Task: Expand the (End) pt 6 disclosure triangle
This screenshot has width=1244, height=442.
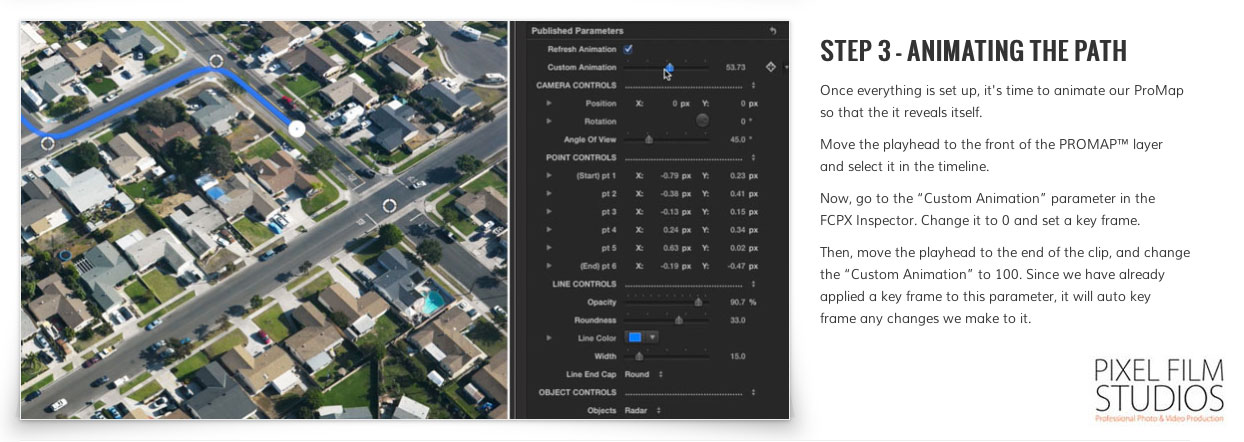Action: pos(549,266)
